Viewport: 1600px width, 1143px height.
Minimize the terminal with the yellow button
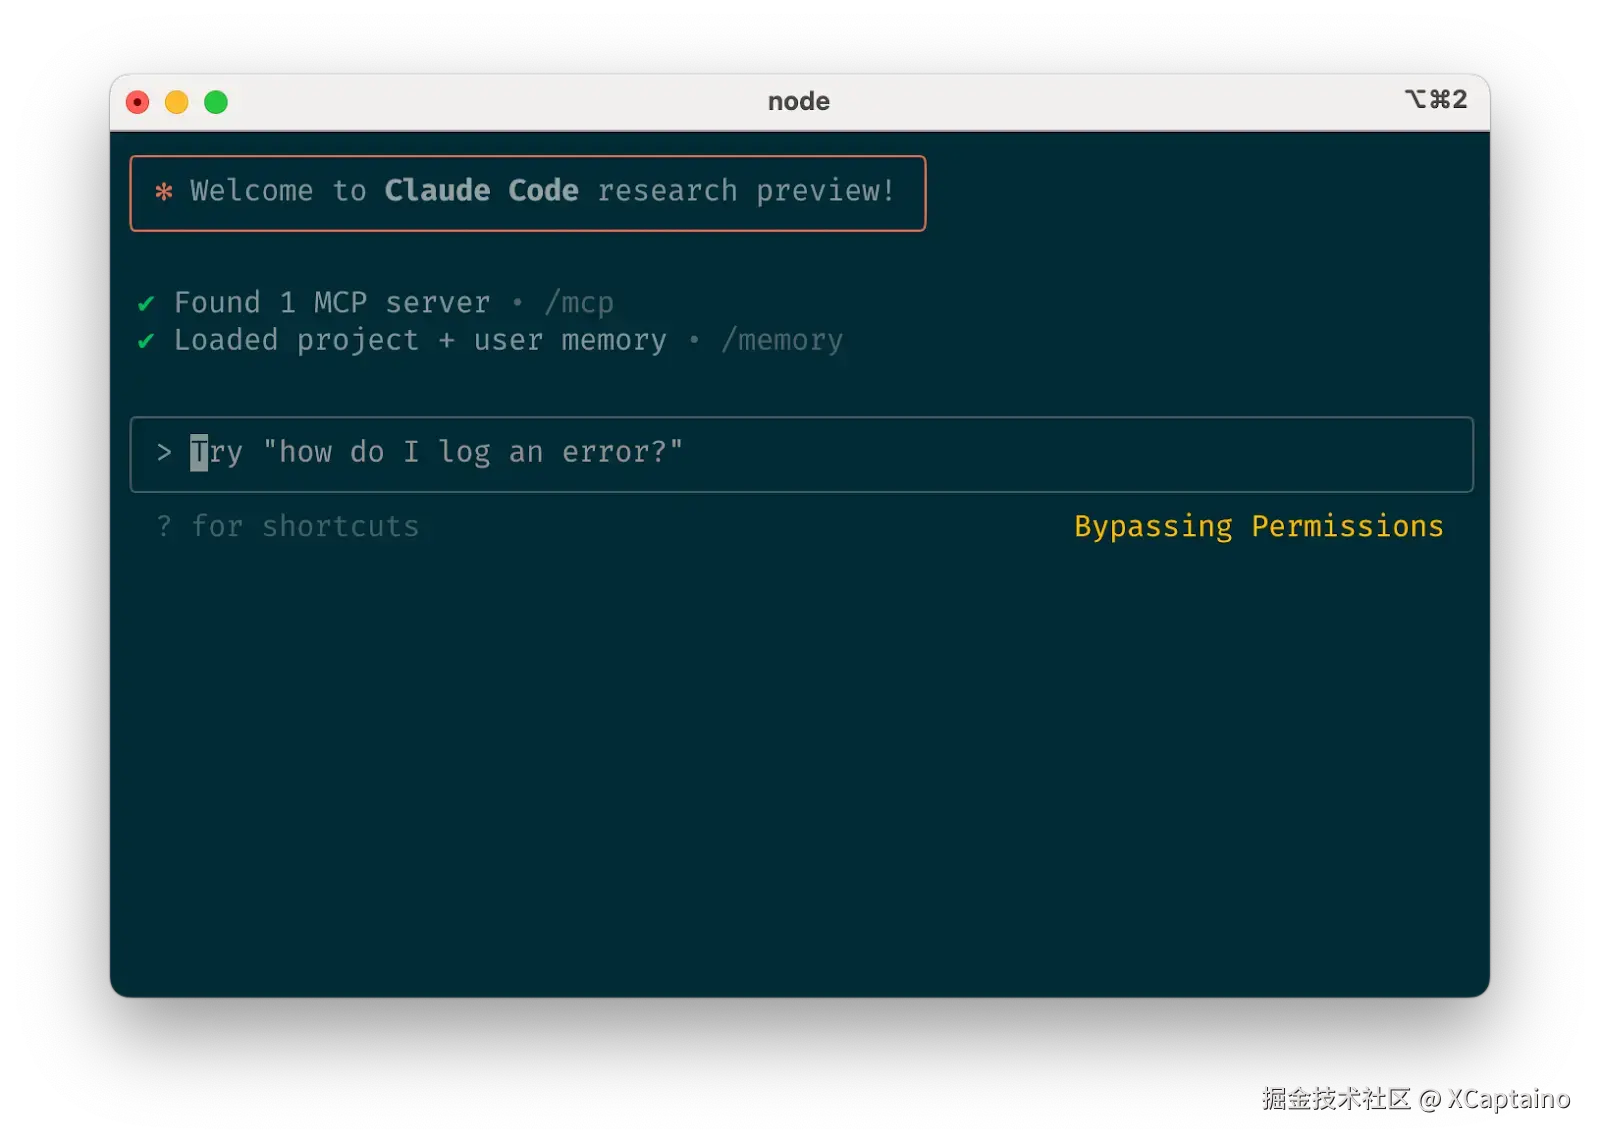tap(177, 102)
